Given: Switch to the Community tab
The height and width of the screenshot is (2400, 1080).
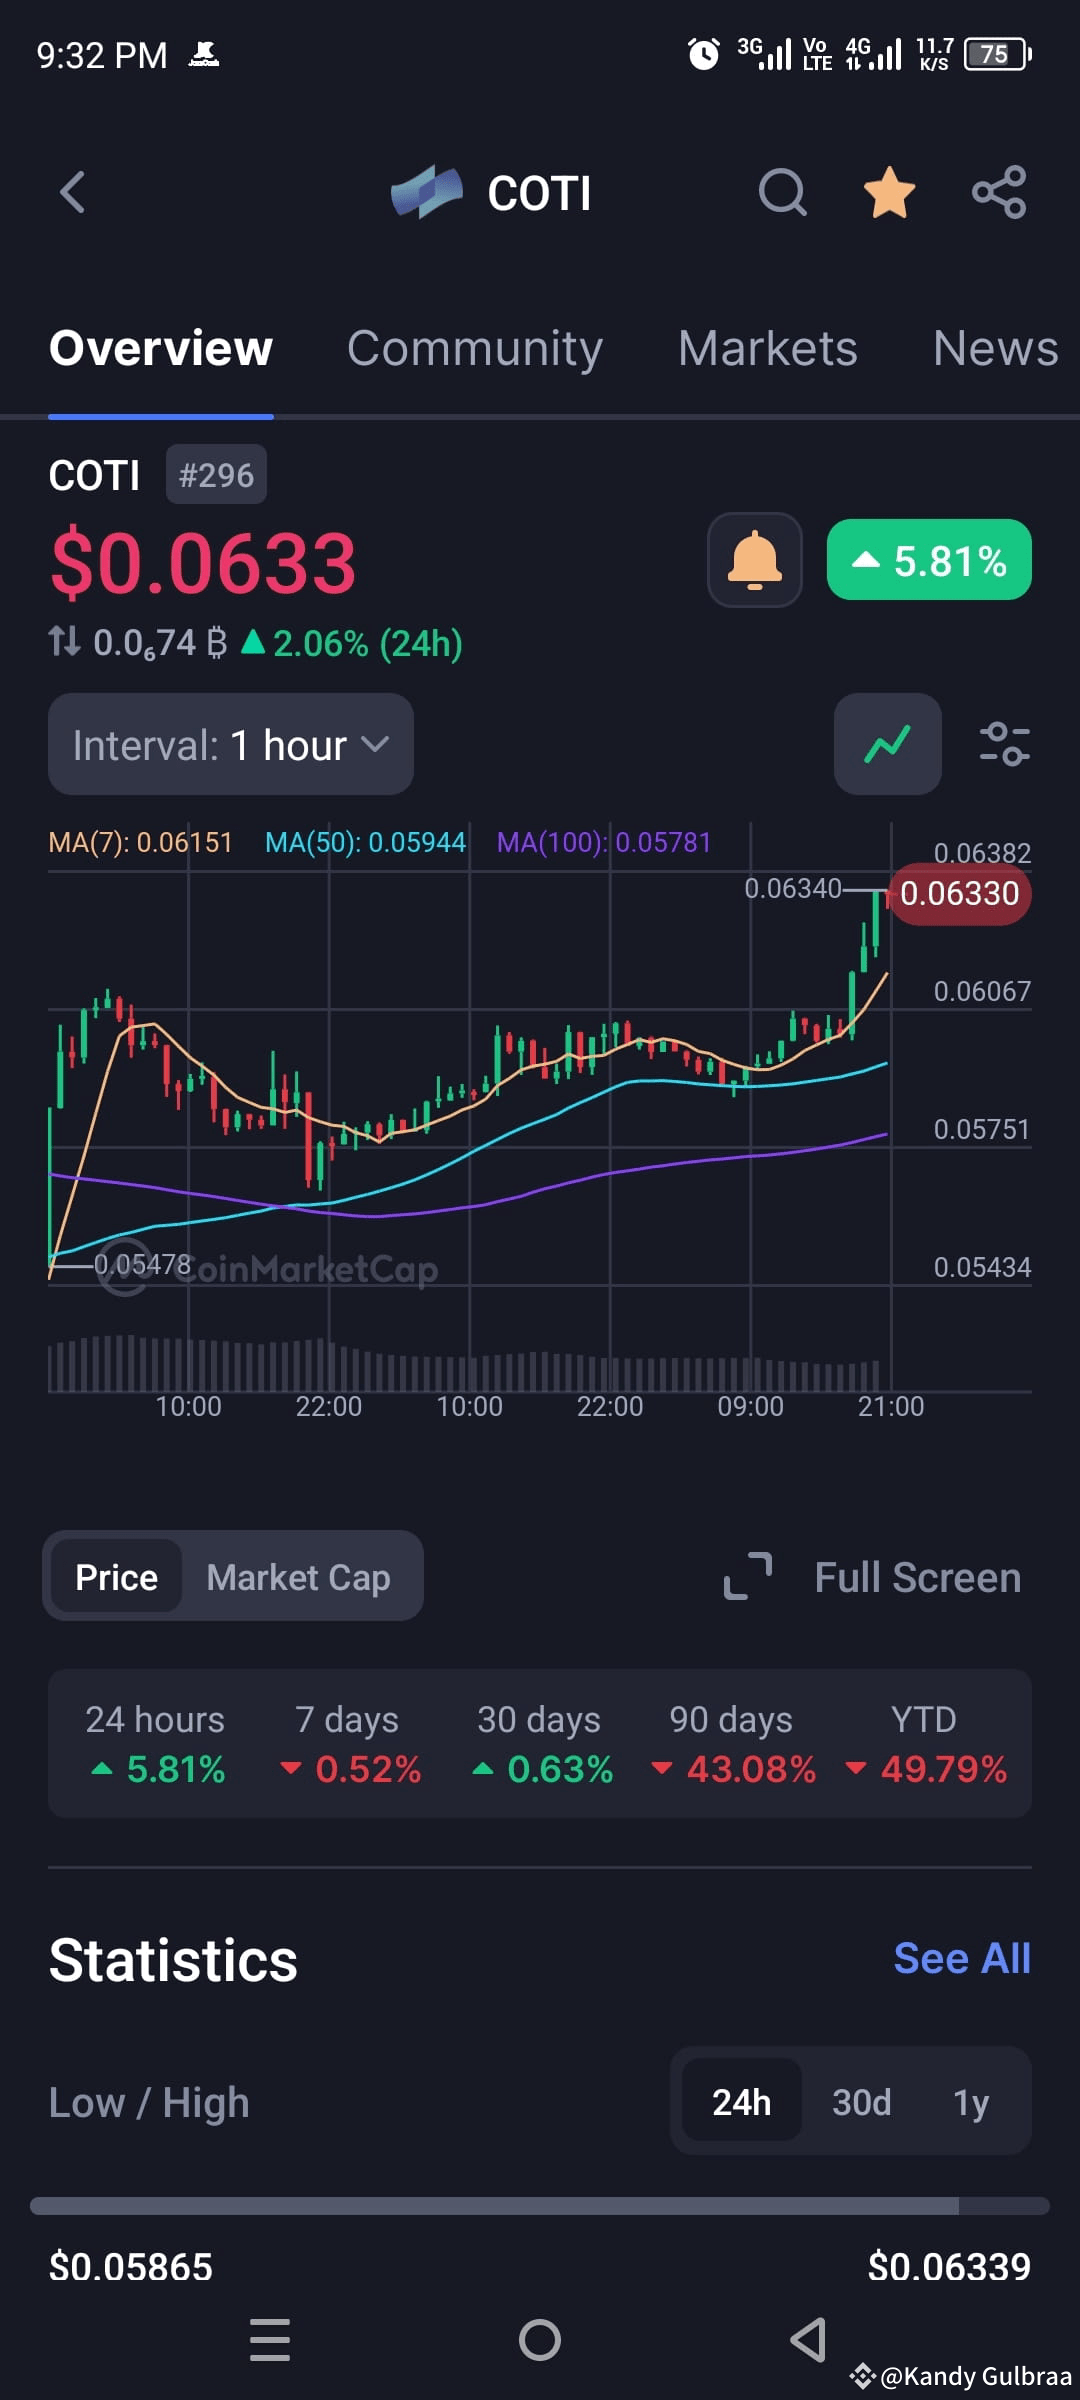Looking at the screenshot, I should (475, 348).
